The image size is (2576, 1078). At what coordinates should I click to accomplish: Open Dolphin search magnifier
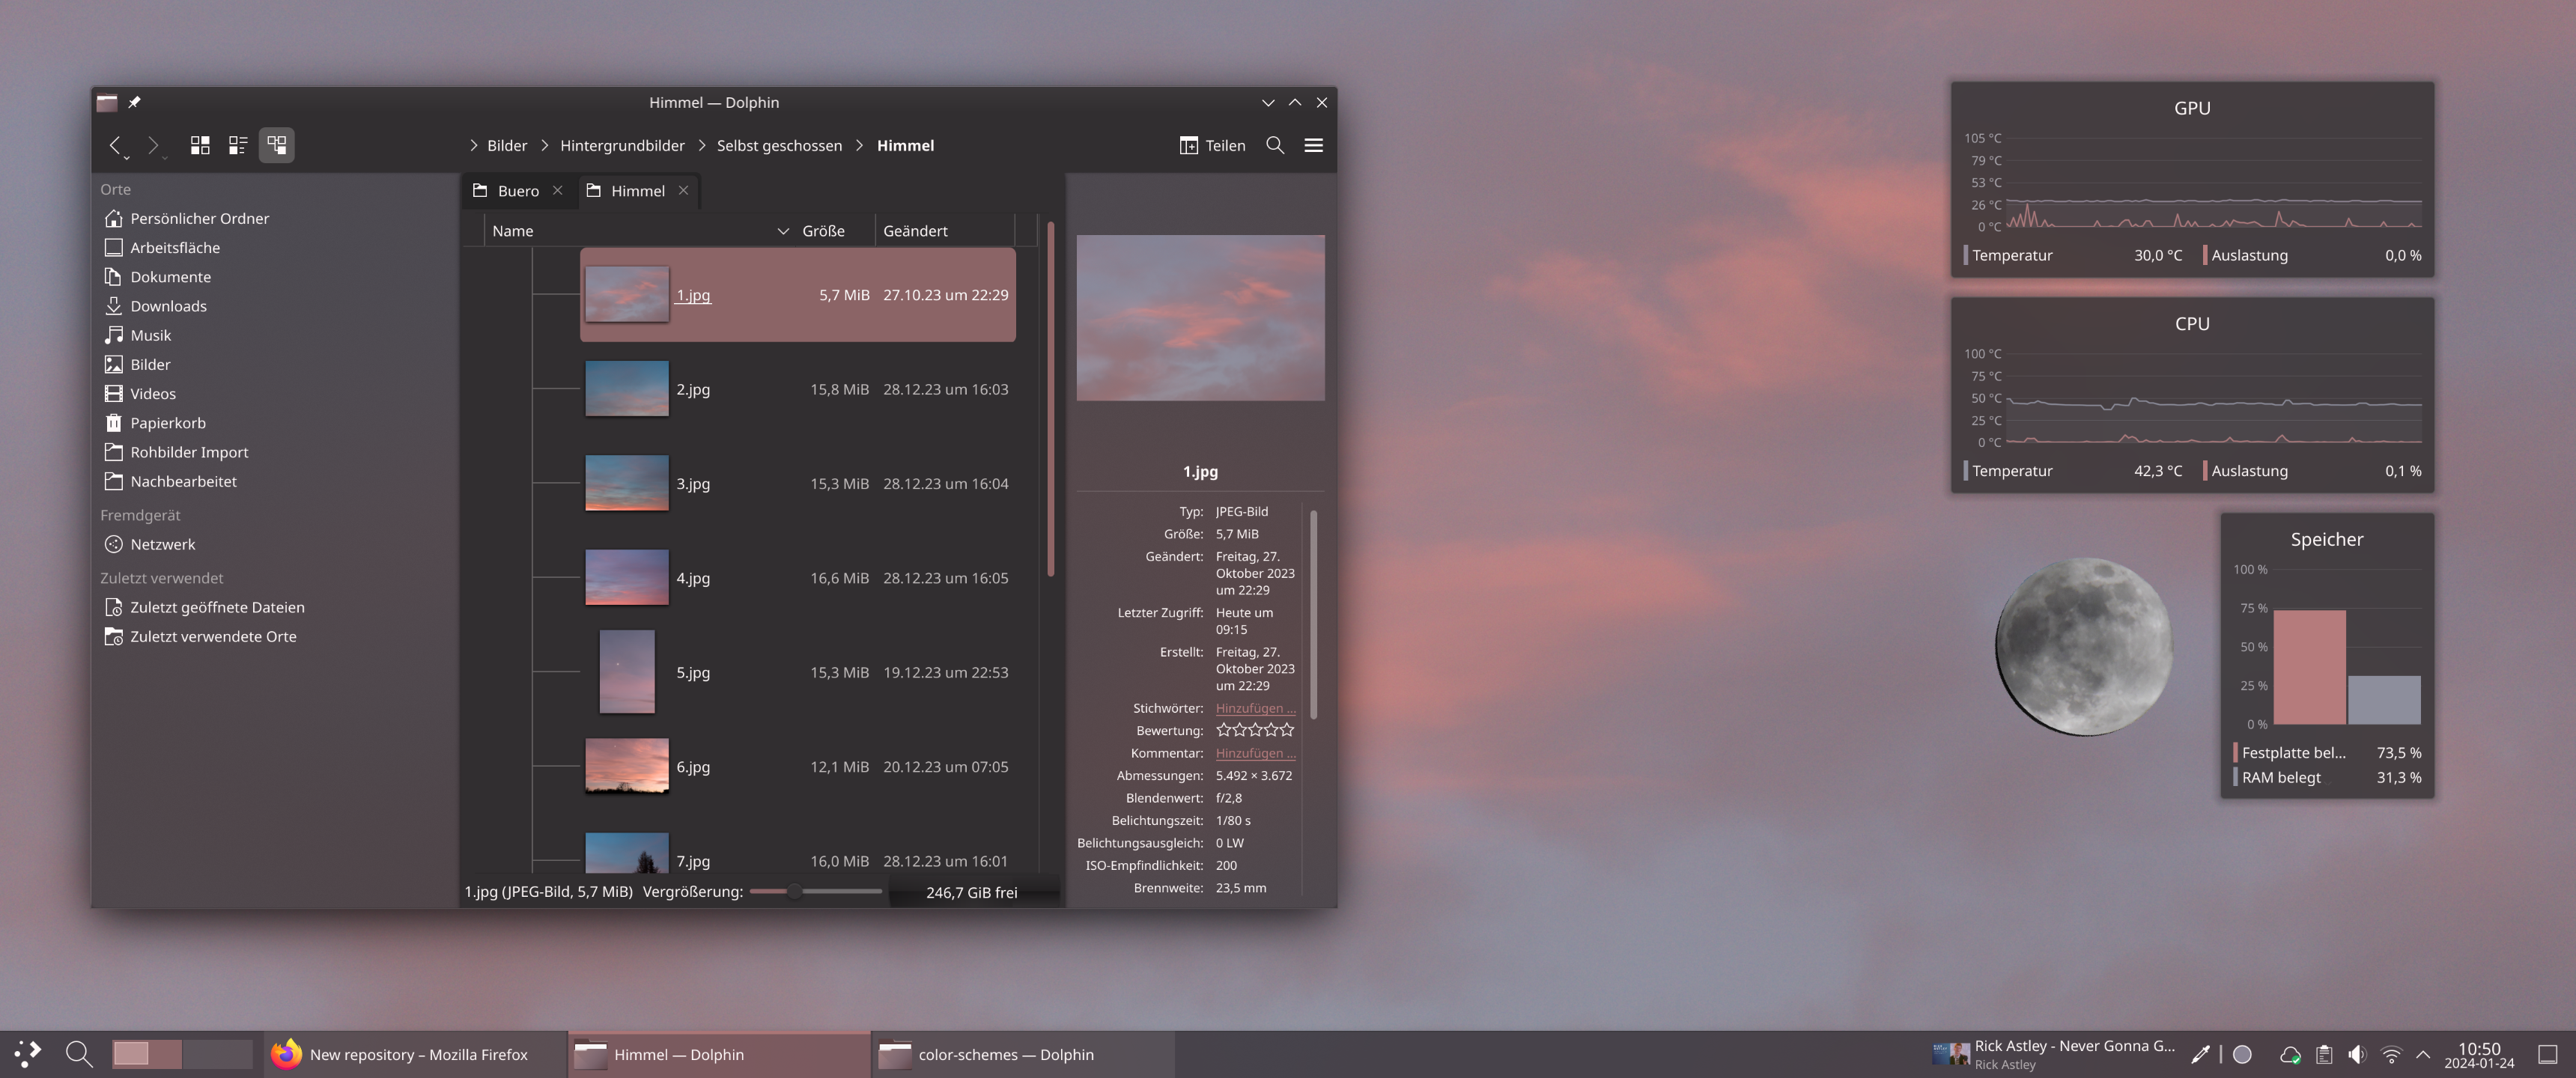(x=1275, y=145)
